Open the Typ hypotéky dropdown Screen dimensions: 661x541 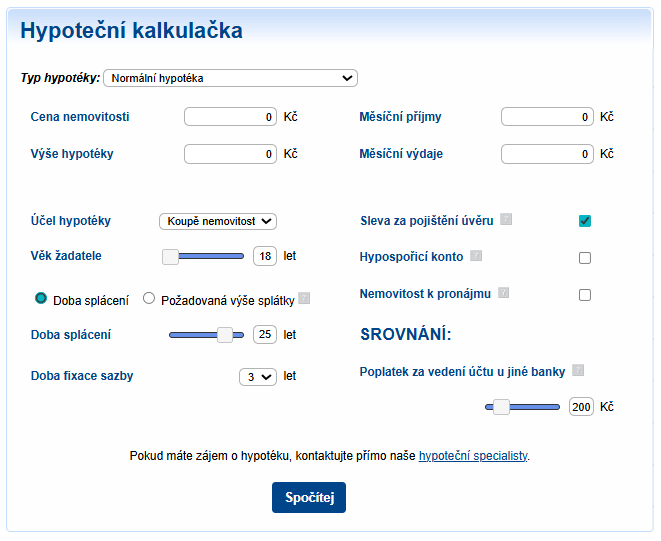(x=230, y=78)
